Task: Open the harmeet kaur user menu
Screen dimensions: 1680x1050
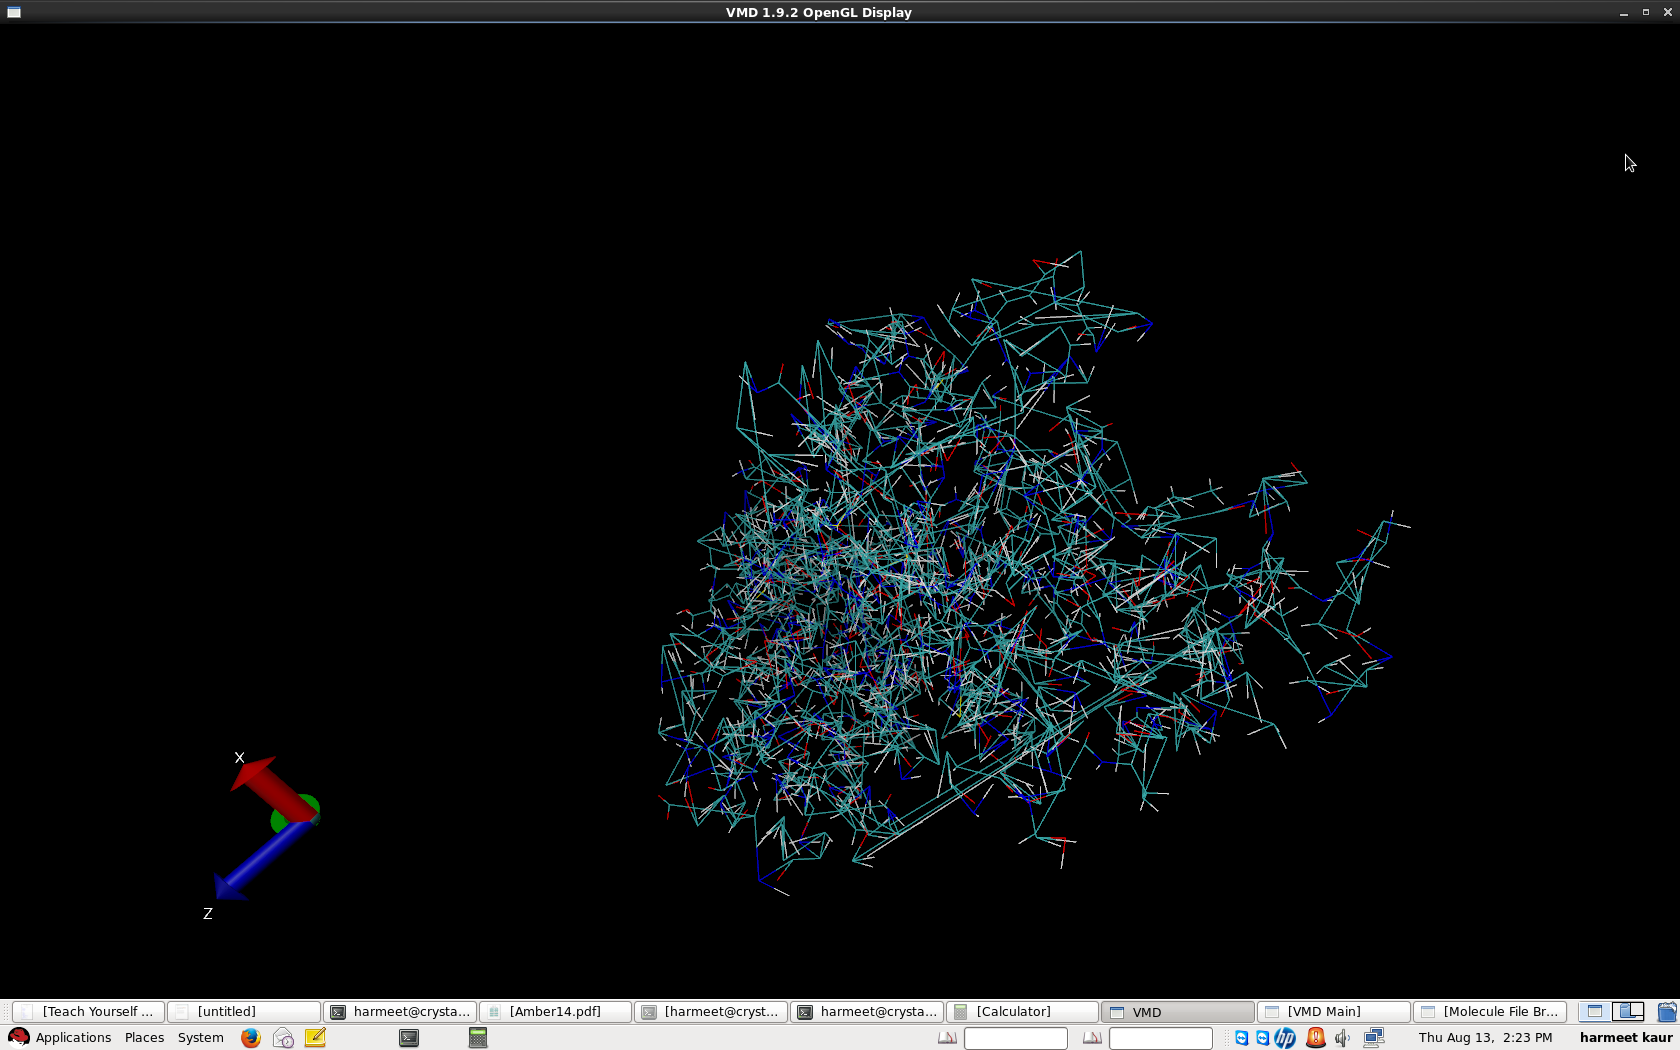Action: pos(1625,1038)
